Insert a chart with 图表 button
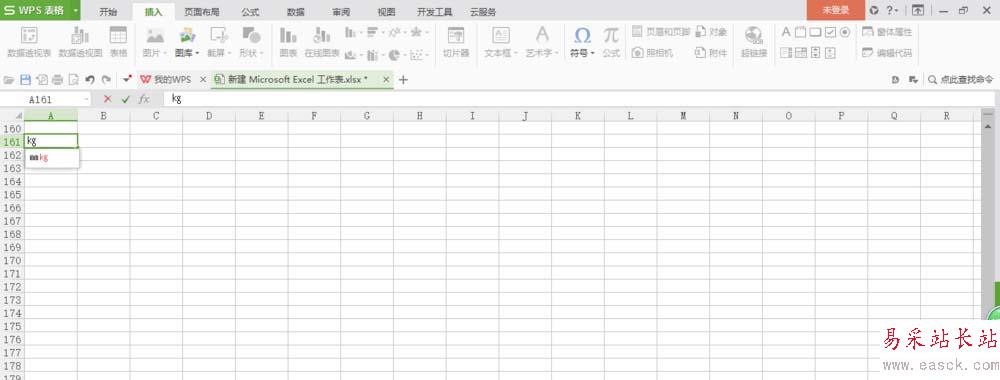The height and width of the screenshot is (380, 1000). click(288, 42)
